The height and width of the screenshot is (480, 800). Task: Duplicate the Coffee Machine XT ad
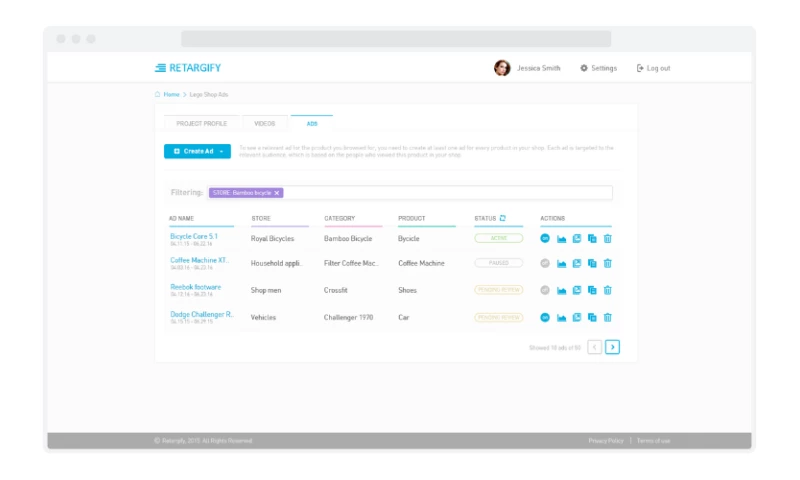pyautogui.click(x=592, y=264)
